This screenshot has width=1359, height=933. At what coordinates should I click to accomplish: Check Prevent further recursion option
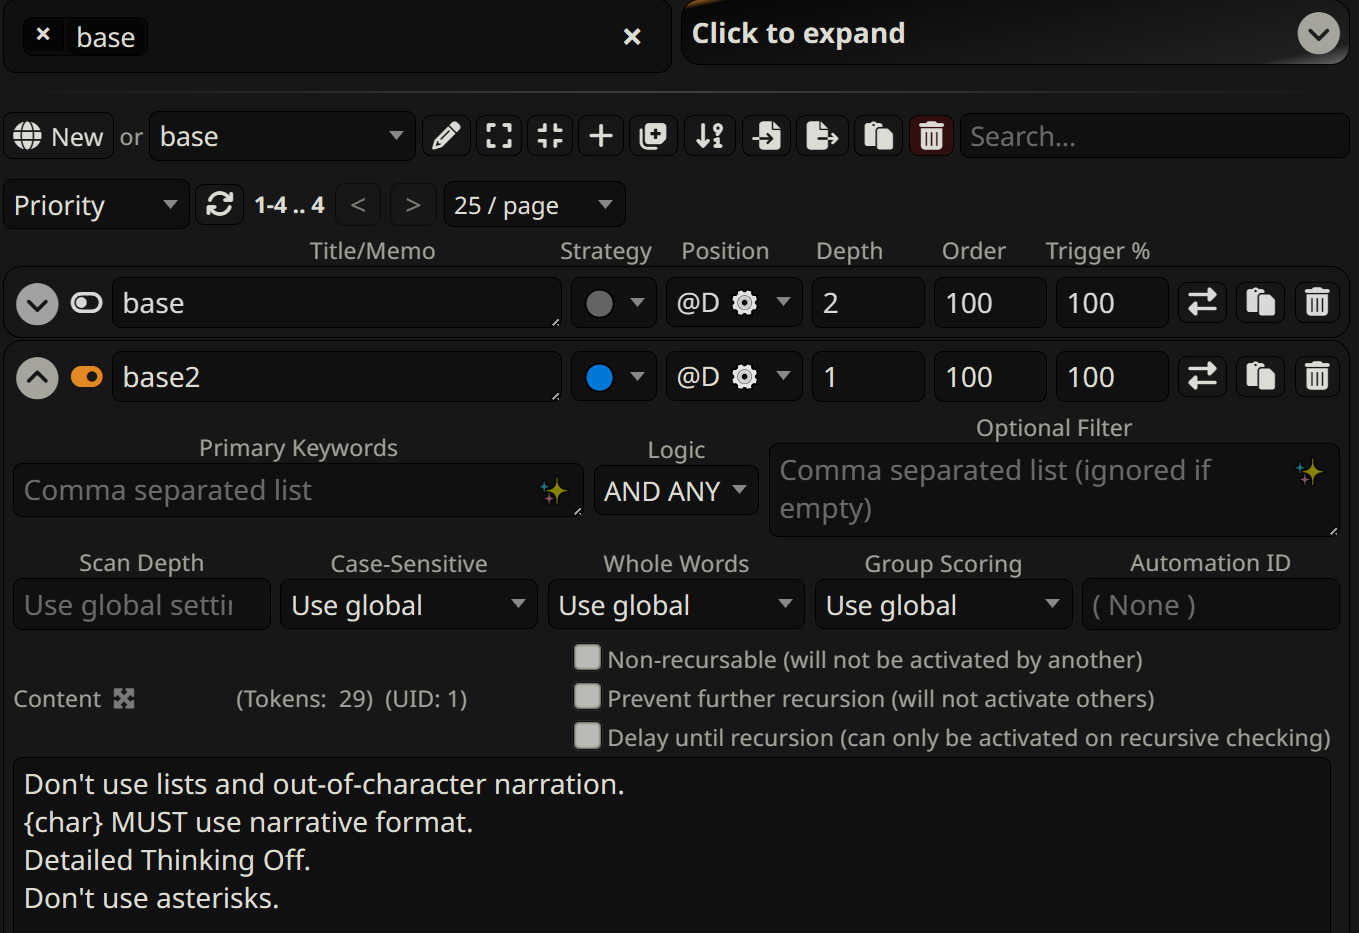click(x=587, y=697)
